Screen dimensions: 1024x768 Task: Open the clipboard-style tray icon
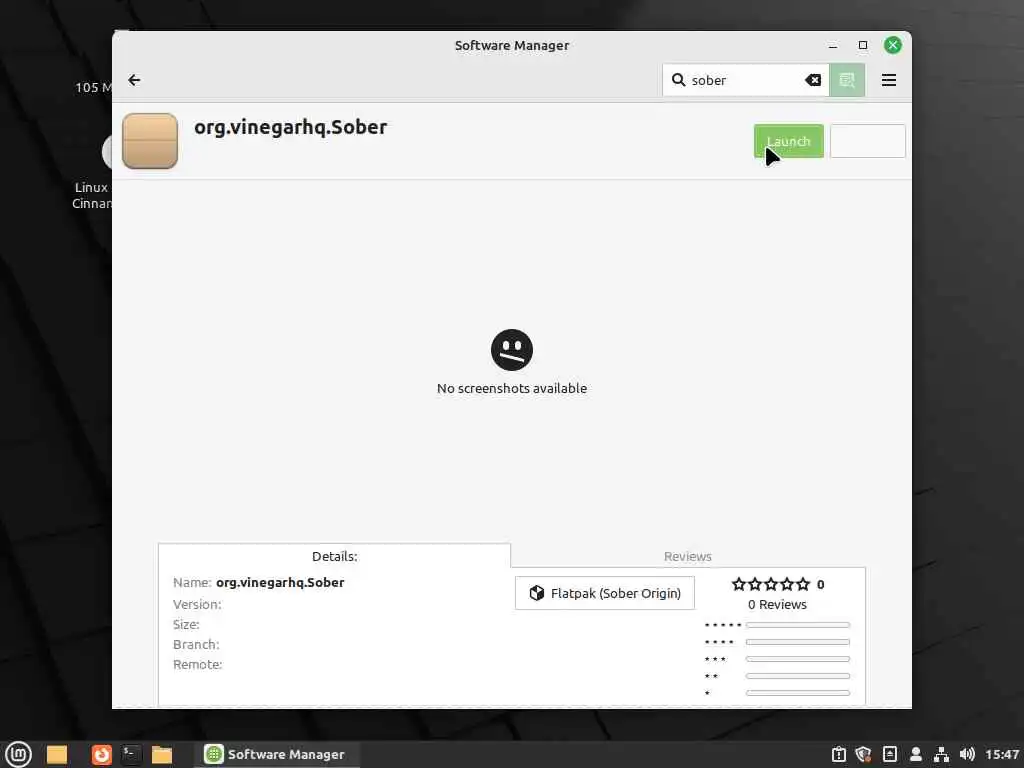839,754
